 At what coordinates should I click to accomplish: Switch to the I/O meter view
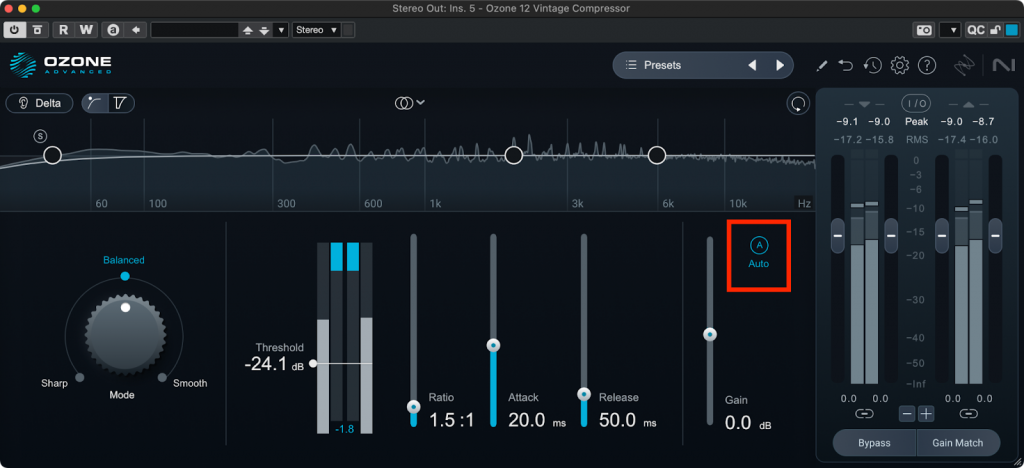pos(916,103)
